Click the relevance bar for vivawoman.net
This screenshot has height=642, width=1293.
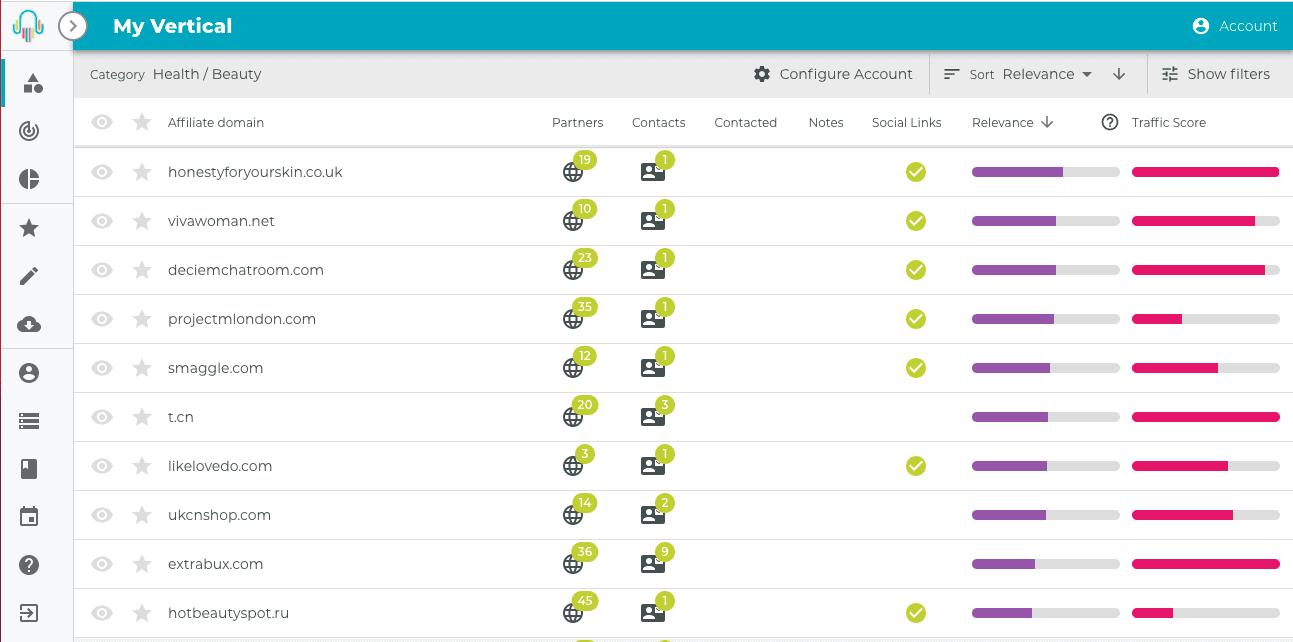point(1046,221)
